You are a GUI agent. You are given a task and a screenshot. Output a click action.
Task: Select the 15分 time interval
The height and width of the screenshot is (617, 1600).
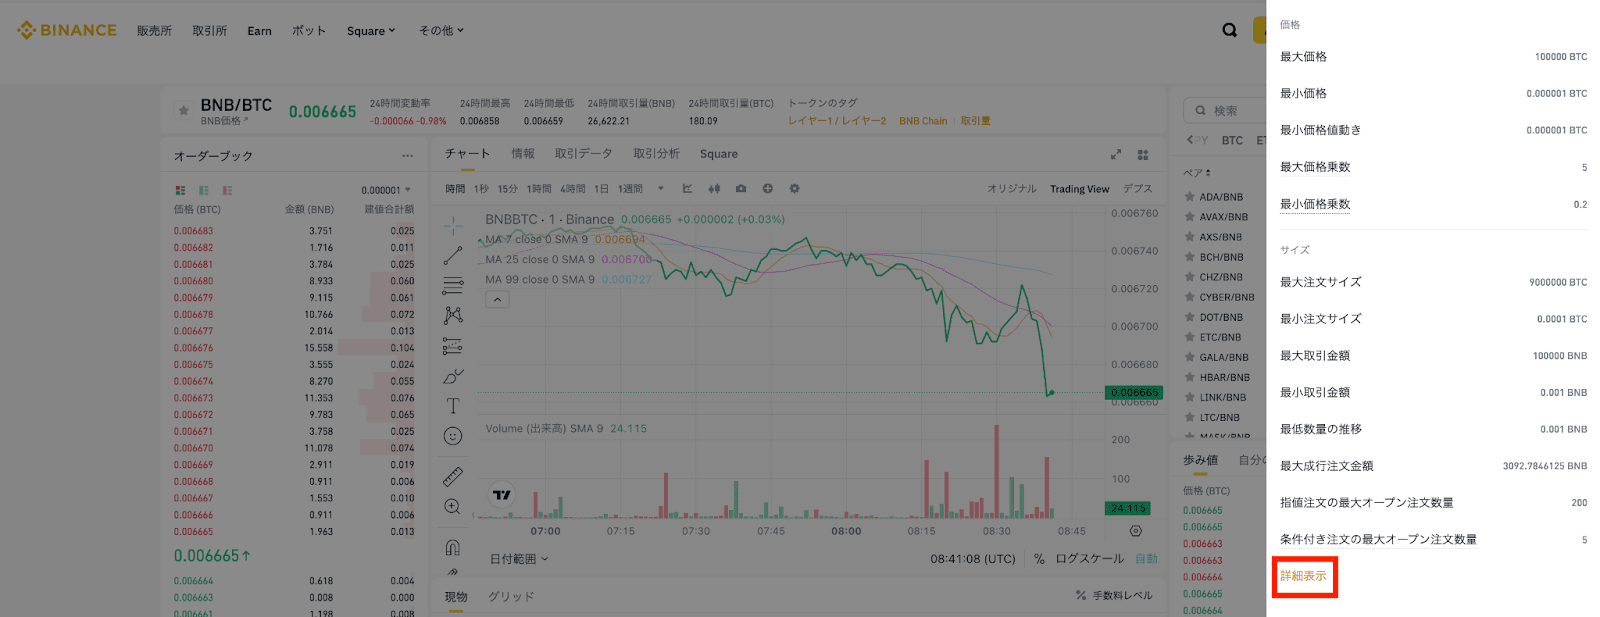(508, 189)
